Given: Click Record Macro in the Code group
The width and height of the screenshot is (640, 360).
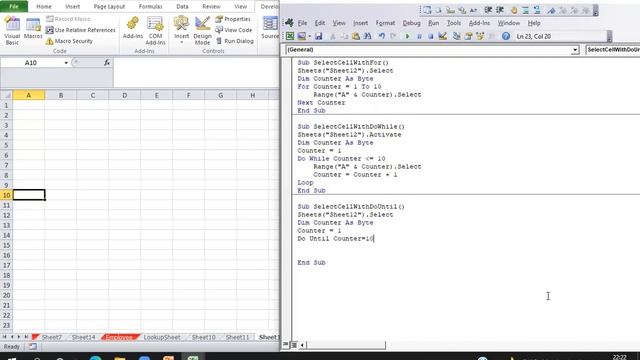Looking at the screenshot, I should point(68,19).
